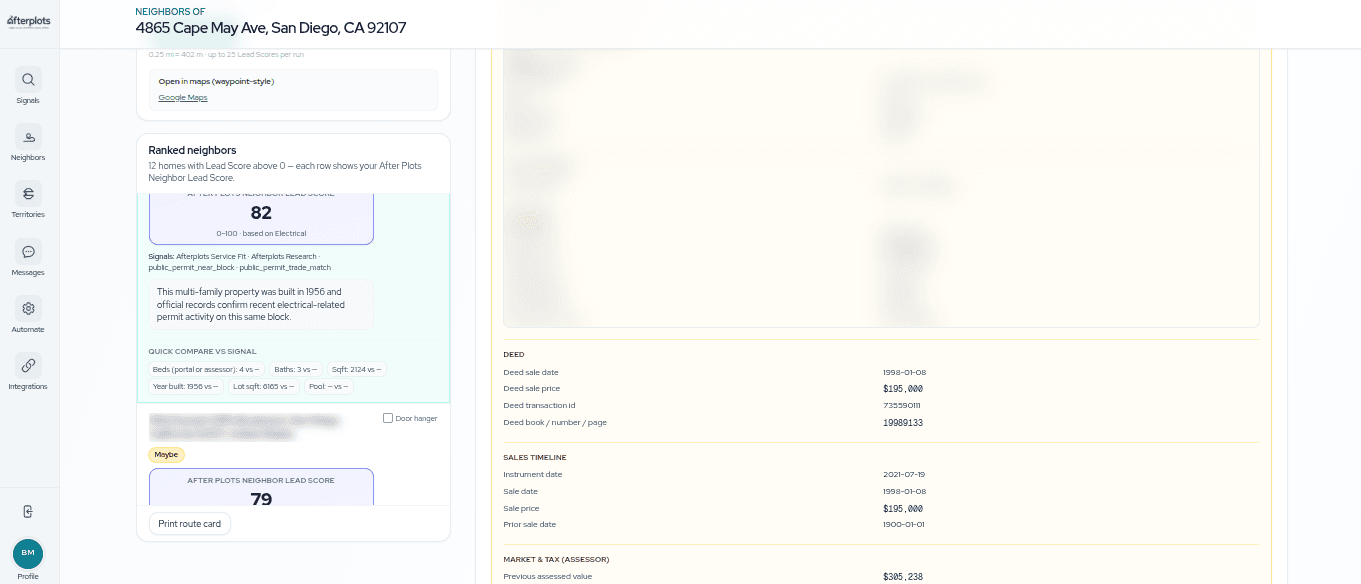
Task: Click the Baths 3 vs chip
Action: coord(296,370)
